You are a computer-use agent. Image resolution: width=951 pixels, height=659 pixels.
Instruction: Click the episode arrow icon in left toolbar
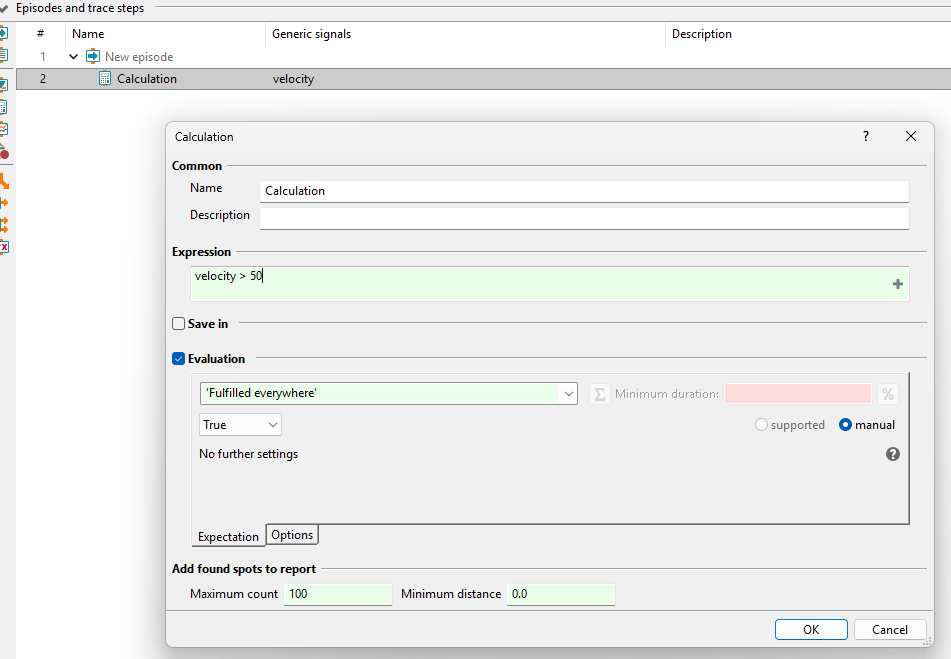pos(4,33)
